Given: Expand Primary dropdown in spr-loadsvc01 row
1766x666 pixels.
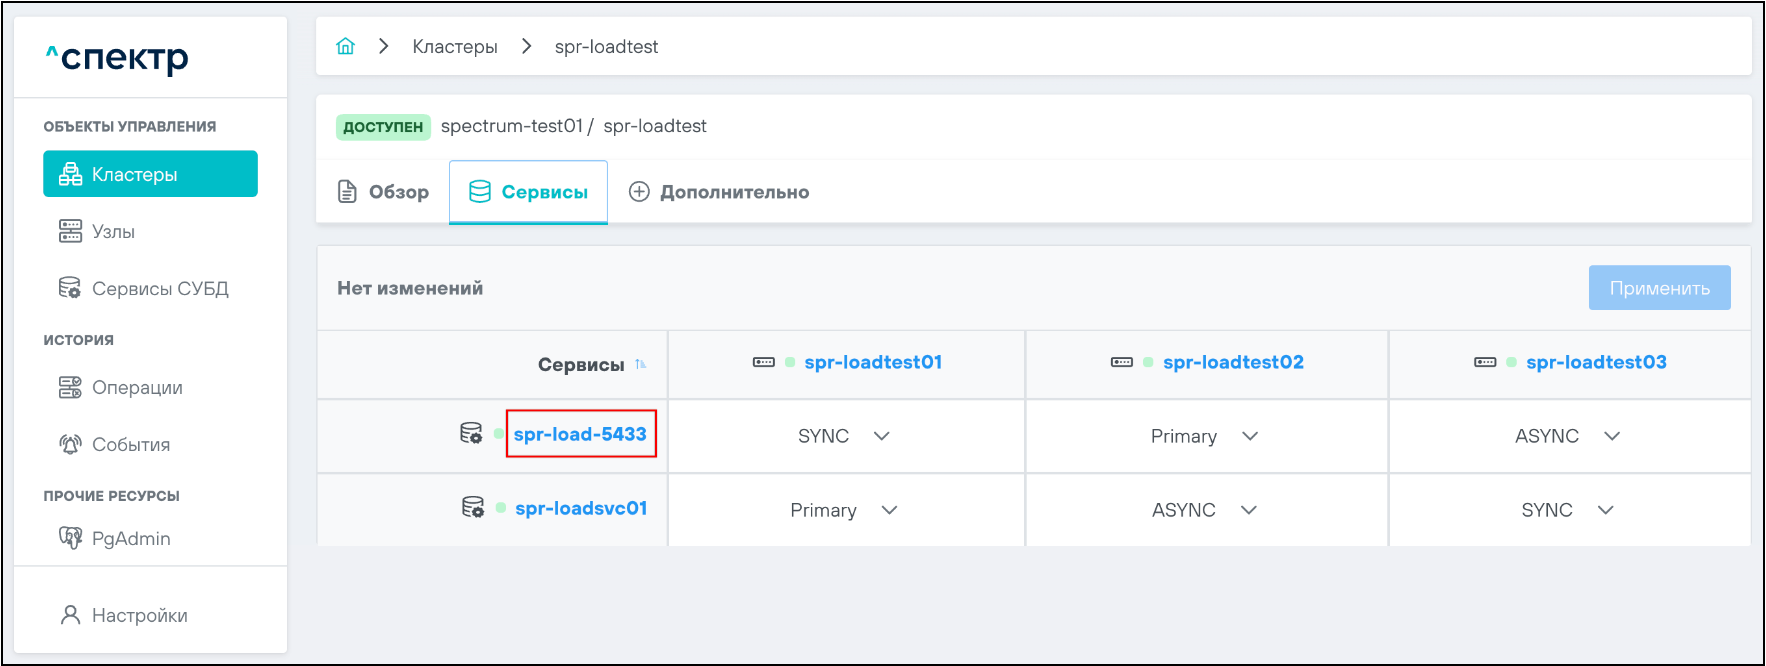Looking at the screenshot, I should (x=843, y=510).
